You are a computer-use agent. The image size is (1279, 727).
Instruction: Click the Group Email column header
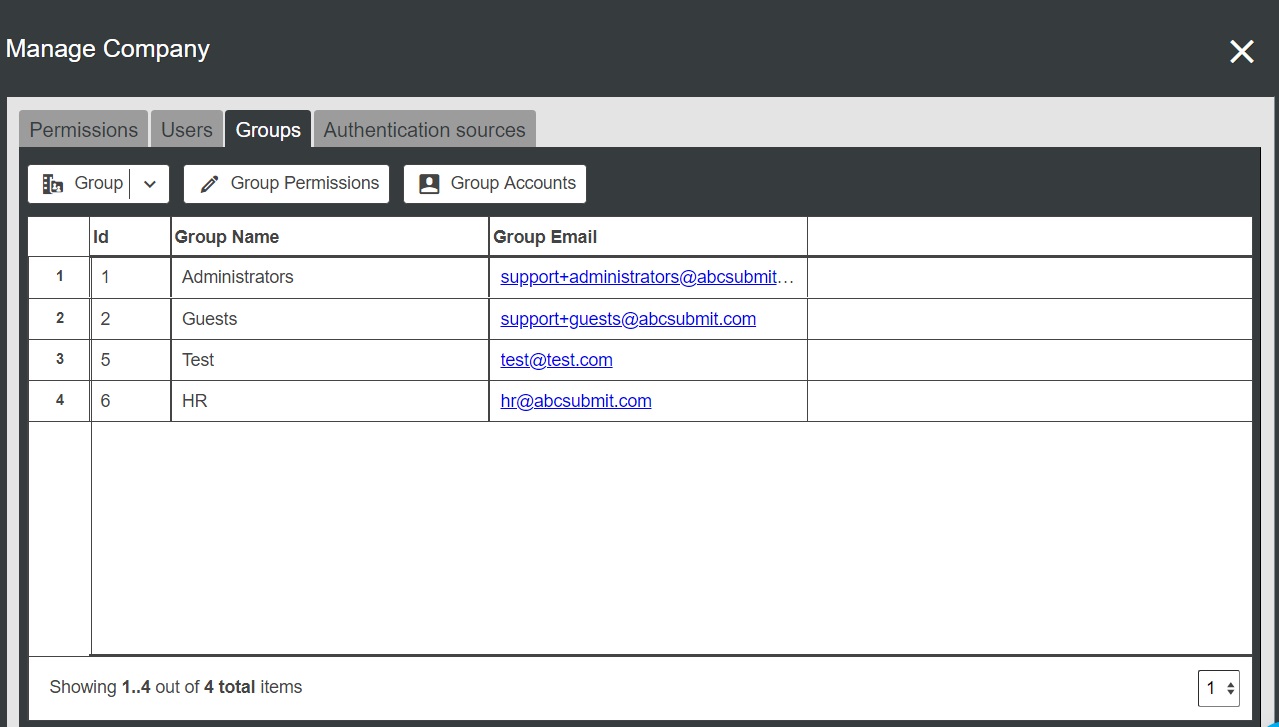tap(545, 237)
